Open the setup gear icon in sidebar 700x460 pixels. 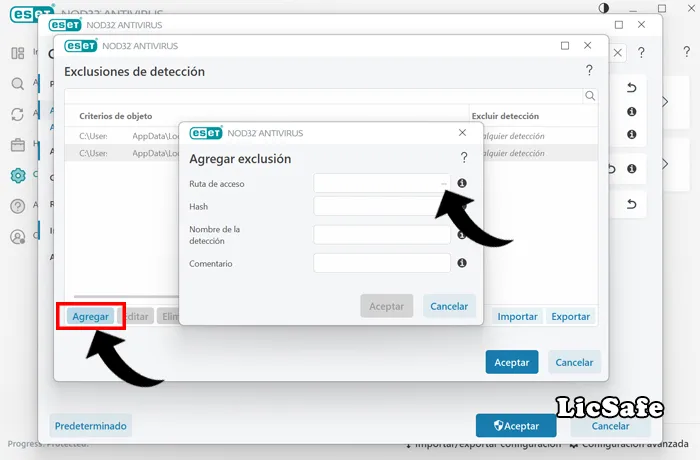(18, 176)
